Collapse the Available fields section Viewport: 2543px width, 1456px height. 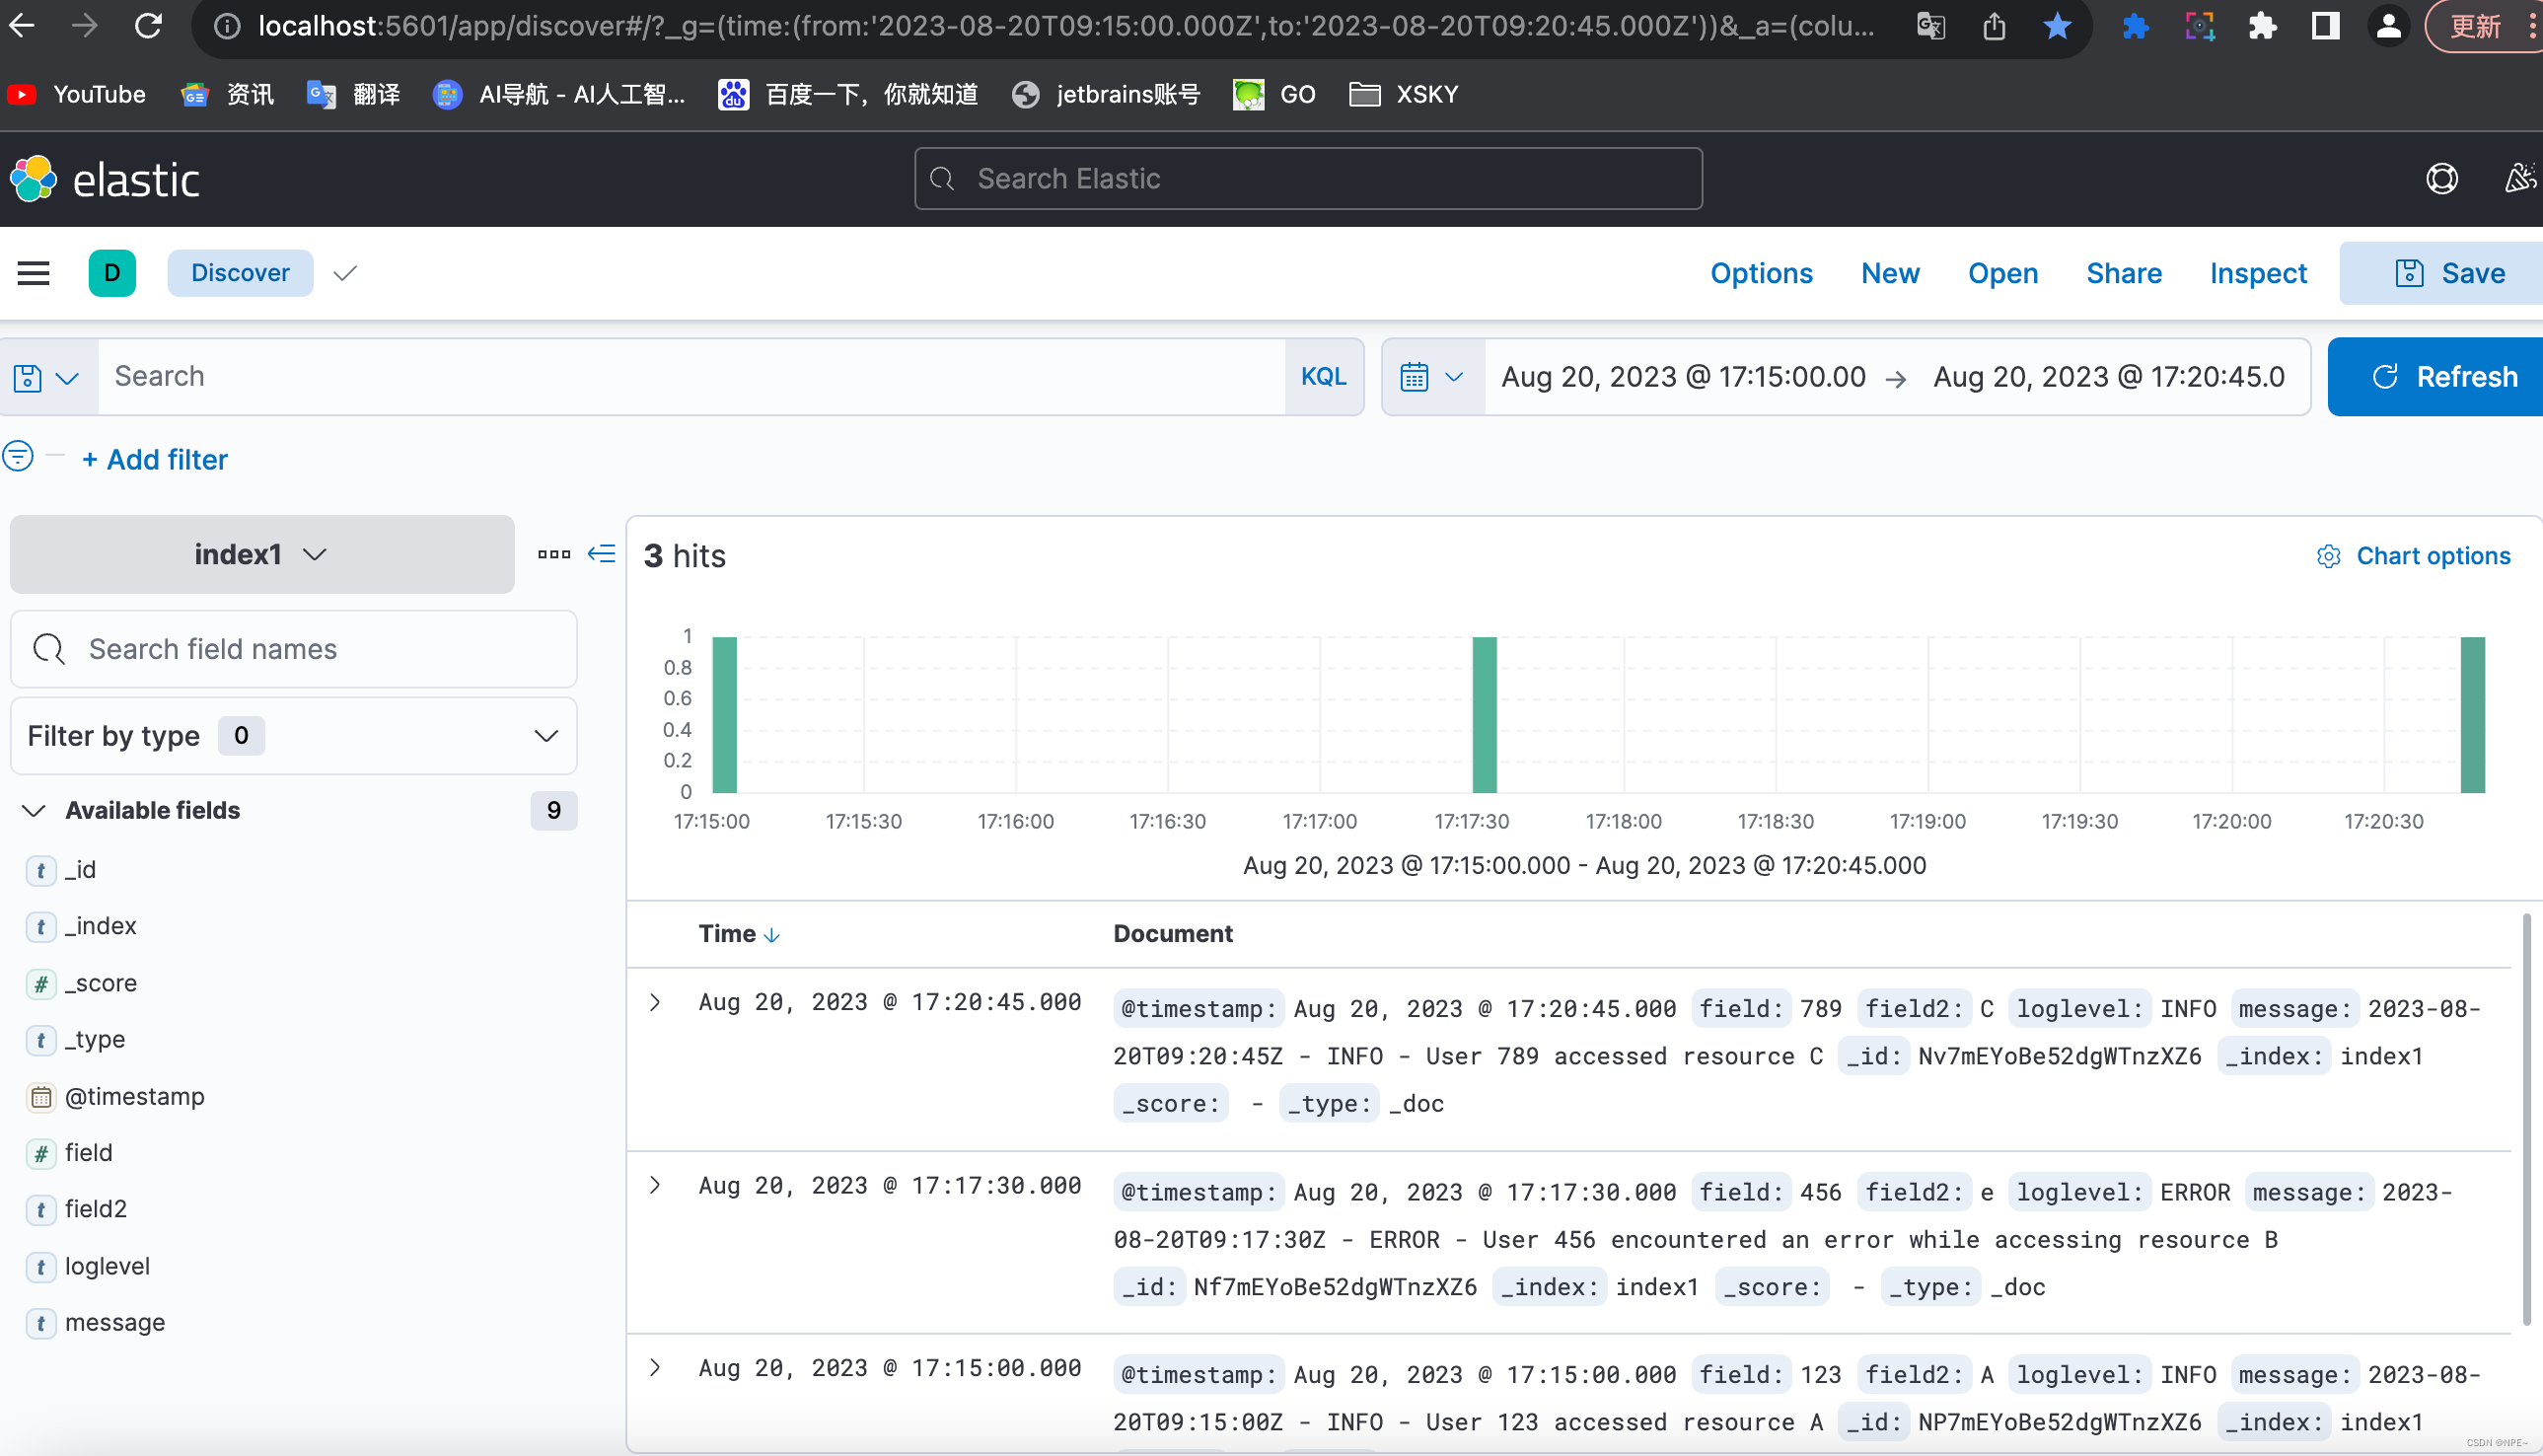point(34,810)
